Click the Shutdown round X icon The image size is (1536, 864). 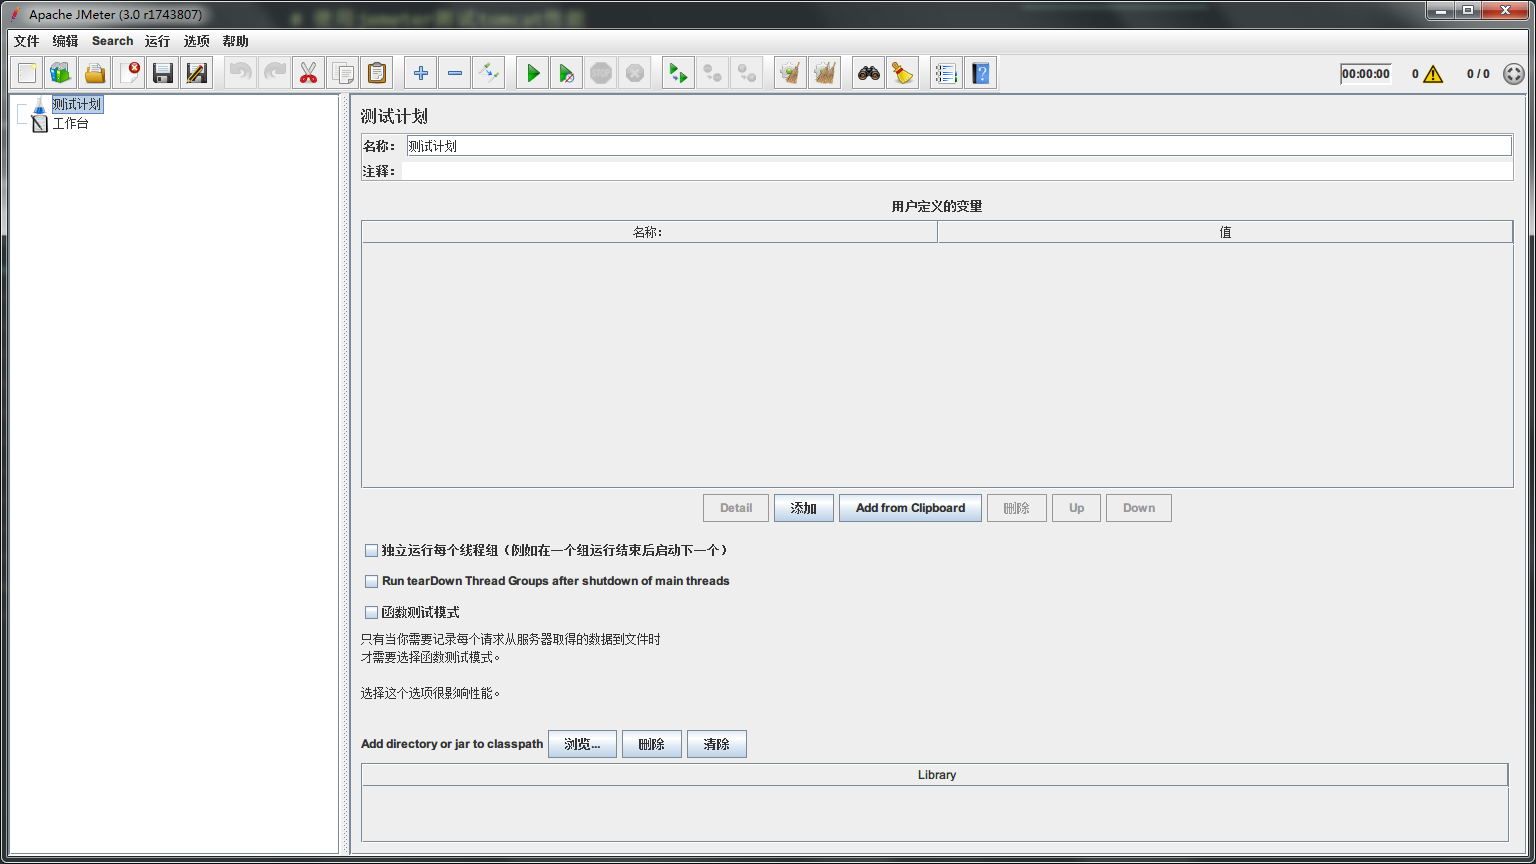pos(634,73)
